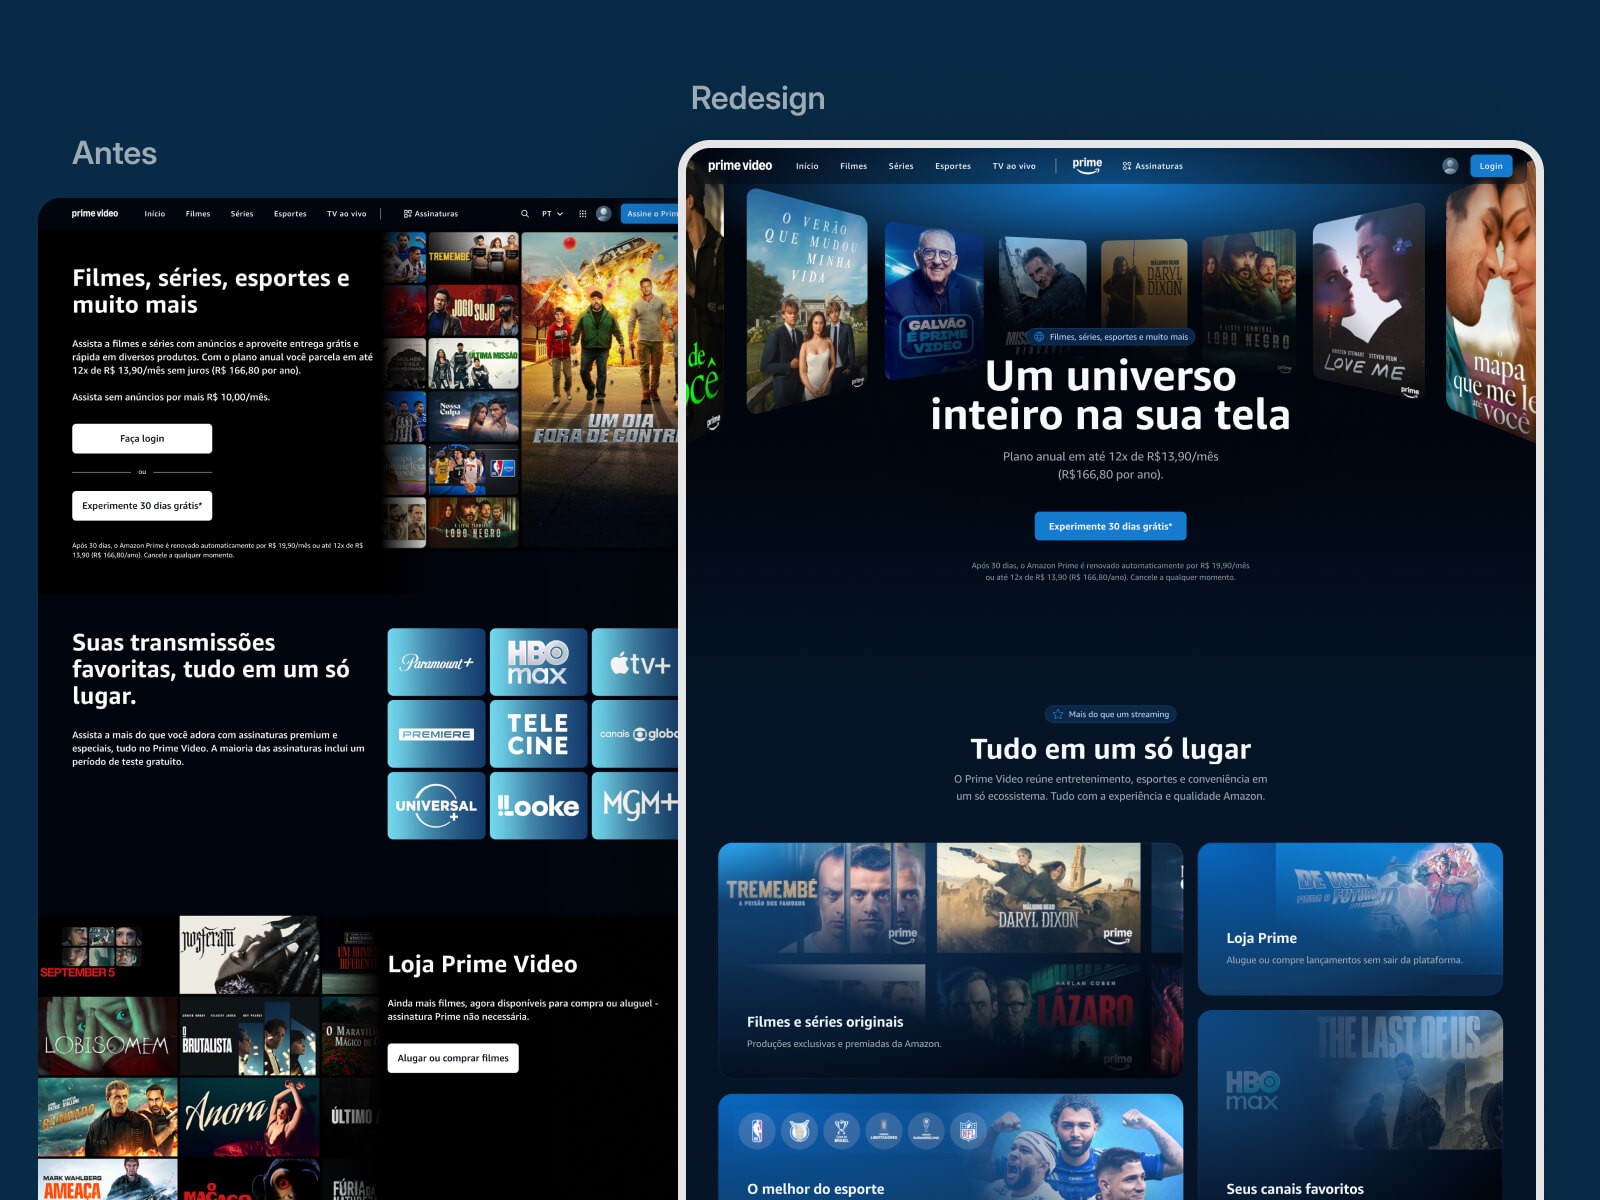Select September 5 movie poster
The image size is (1600, 1200).
(108, 955)
